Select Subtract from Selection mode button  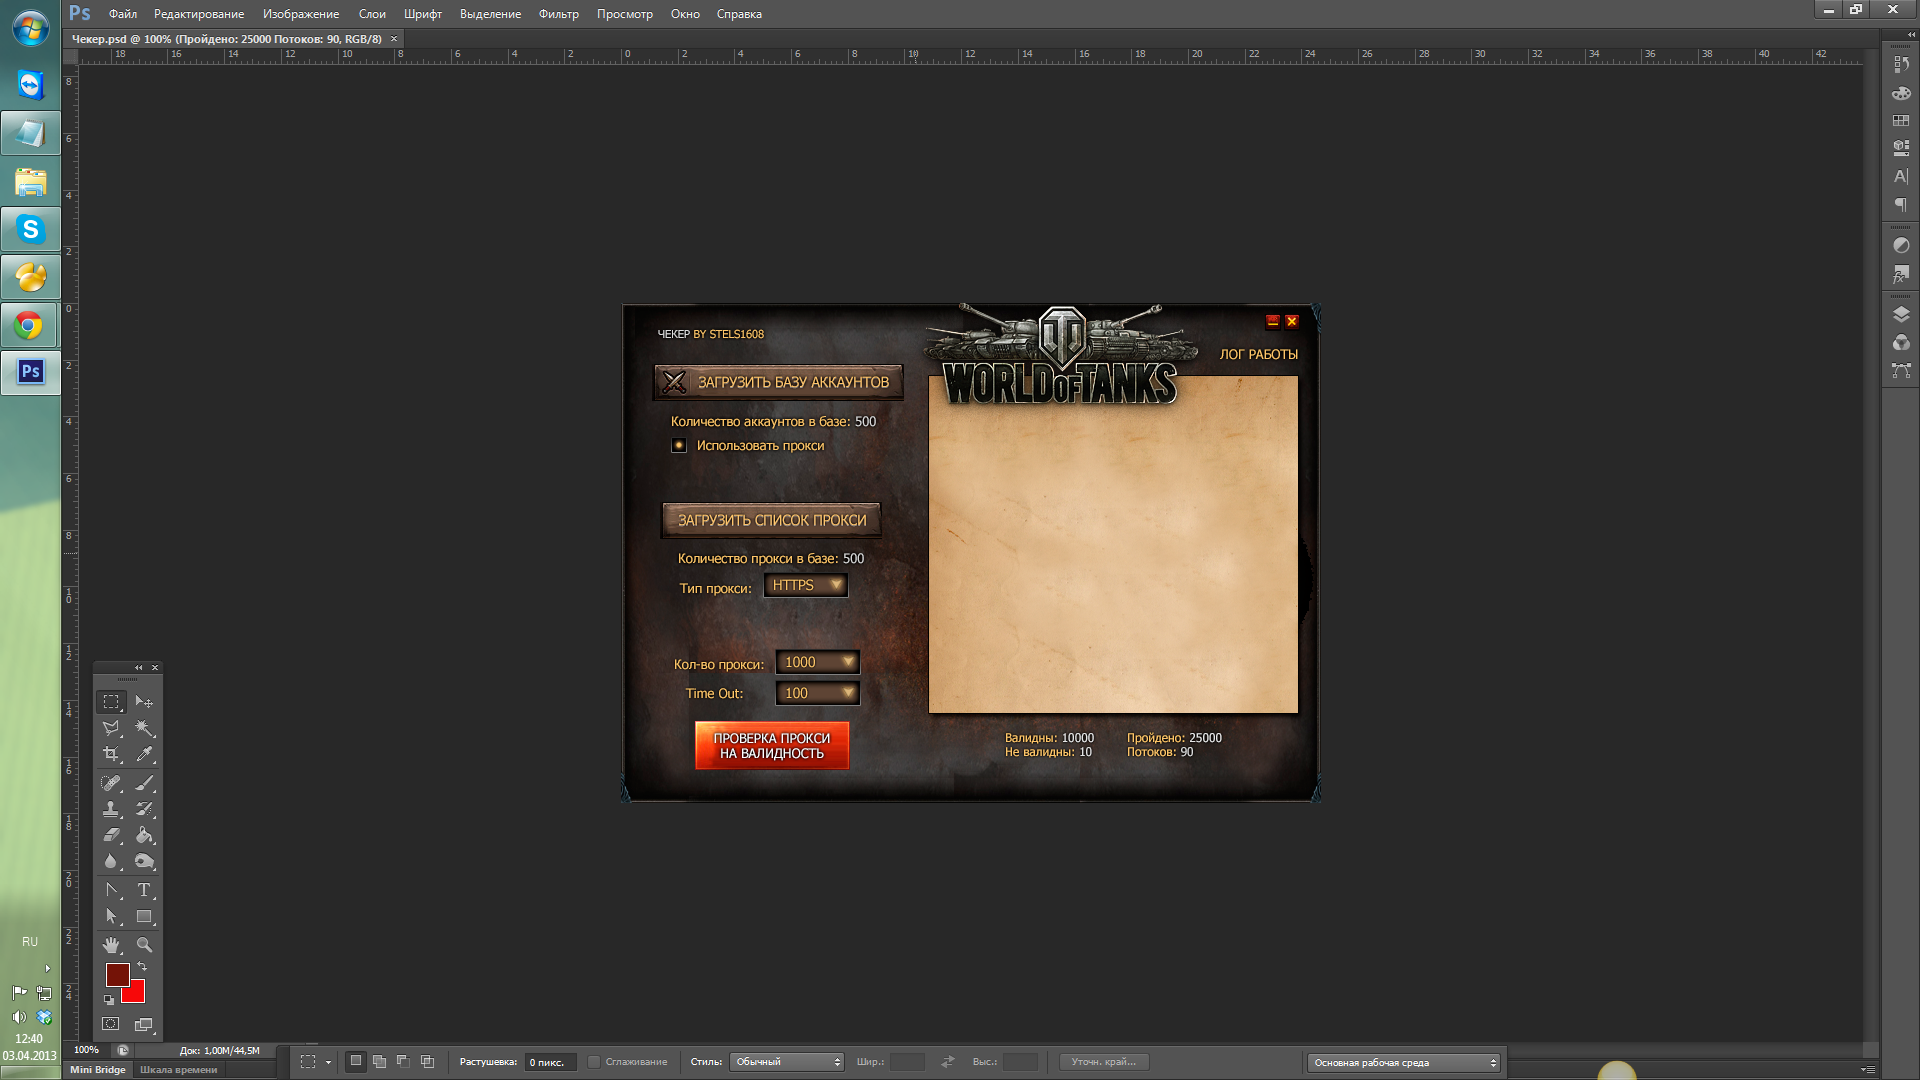coord(403,1061)
